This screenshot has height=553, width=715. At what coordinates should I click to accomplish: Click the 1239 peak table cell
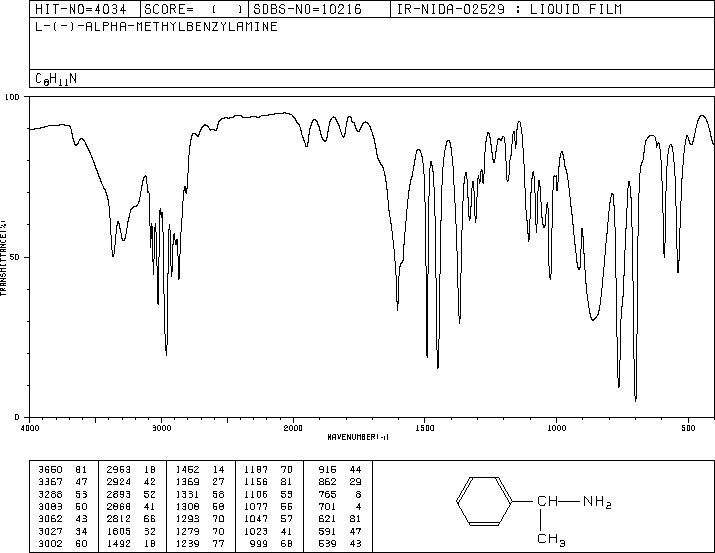point(187,544)
